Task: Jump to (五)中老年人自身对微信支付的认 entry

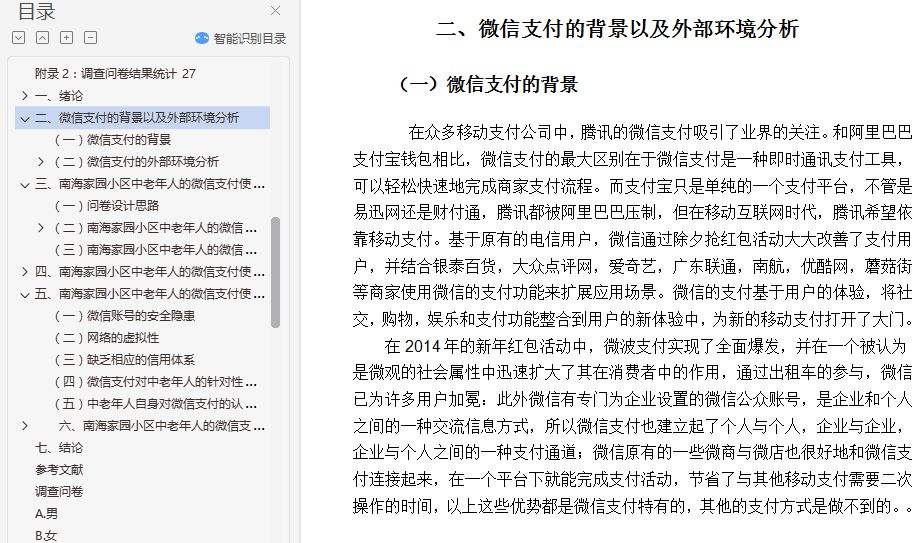Action: 155,404
